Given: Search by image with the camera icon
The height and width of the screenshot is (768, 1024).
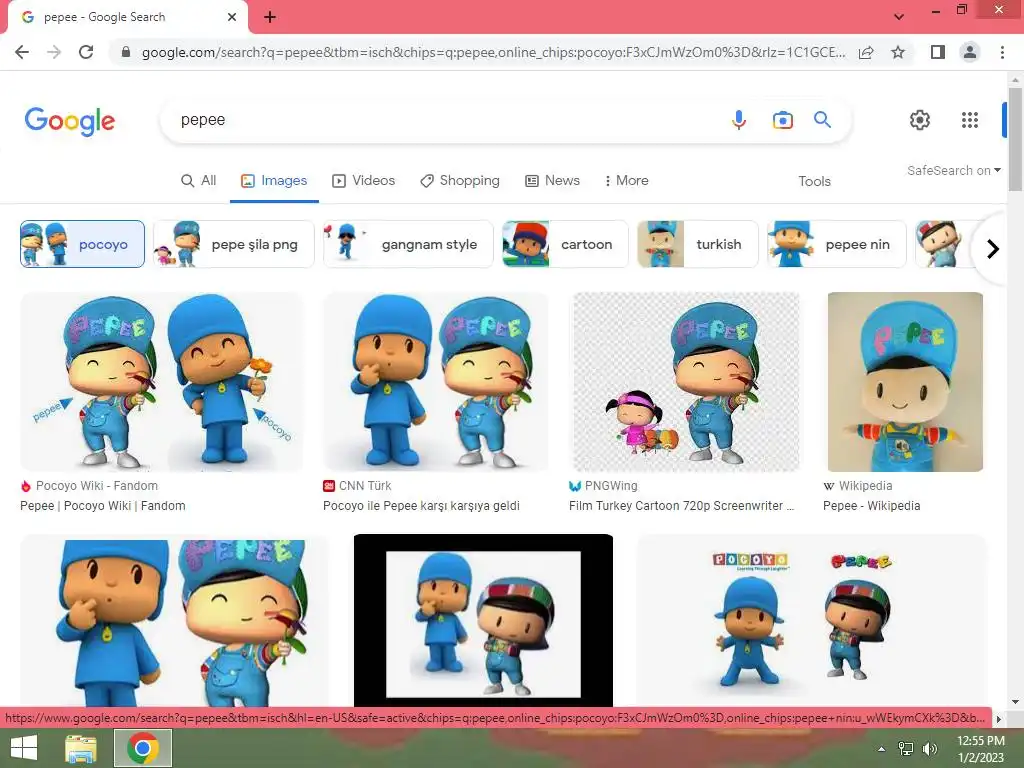Looking at the screenshot, I should tap(782, 120).
